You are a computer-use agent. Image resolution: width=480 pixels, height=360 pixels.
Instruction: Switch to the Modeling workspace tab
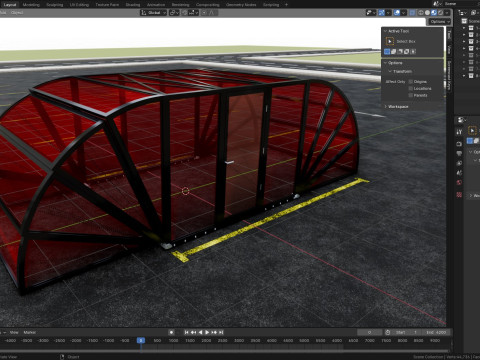point(31,5)
